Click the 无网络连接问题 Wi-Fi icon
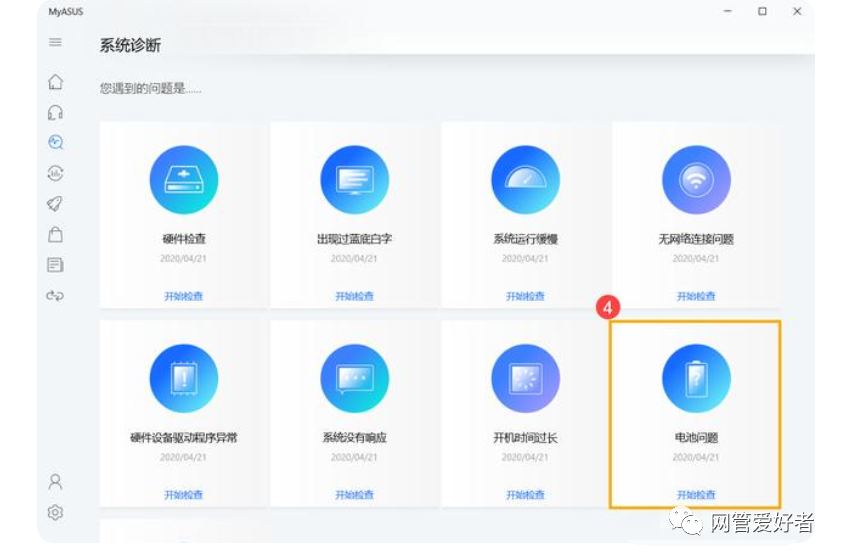This screenshot has width=842, height=560. 696,179
